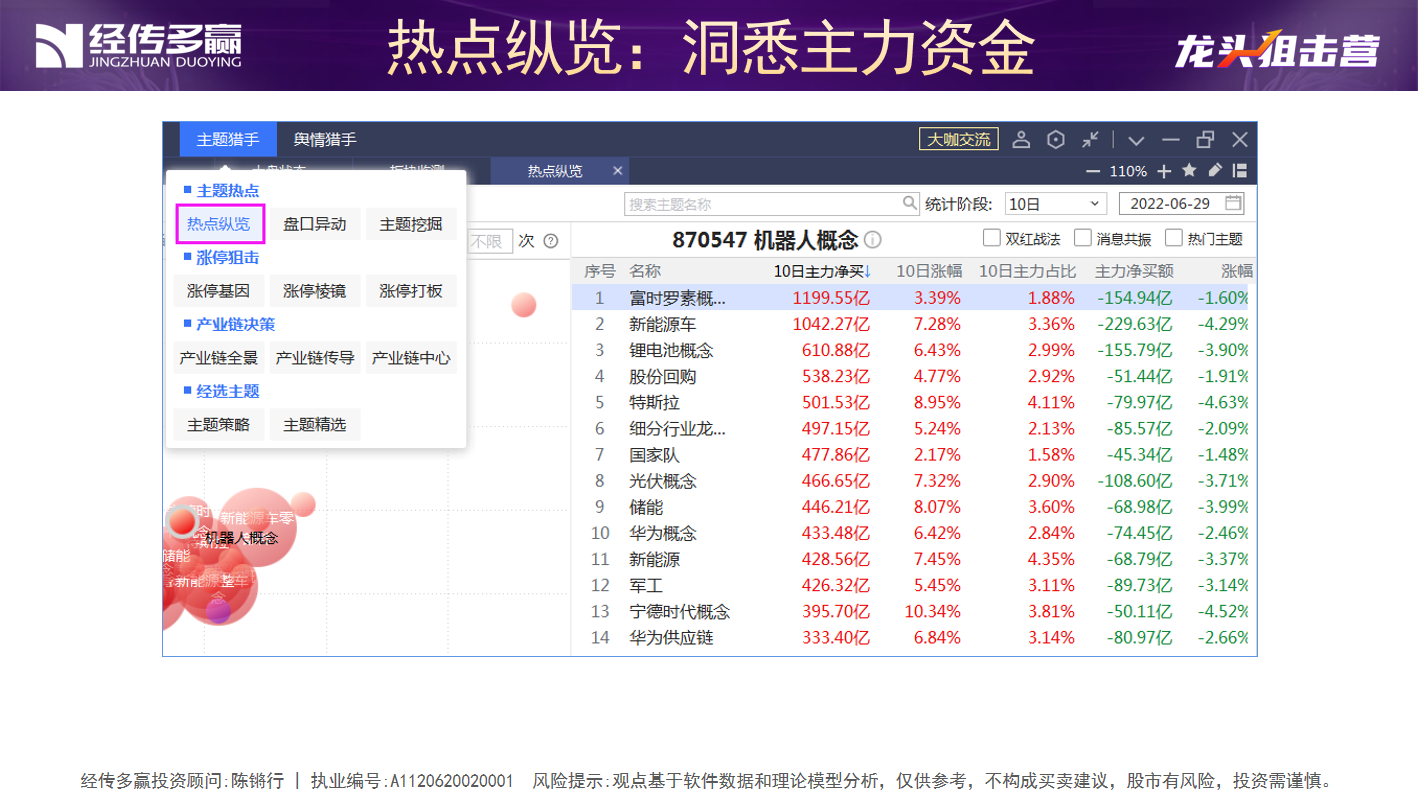This screenshot has height=796, width=1418.
Task: Select the 主题猎手 menu tab
Action: pyautogui.click(x=228, y=140)
